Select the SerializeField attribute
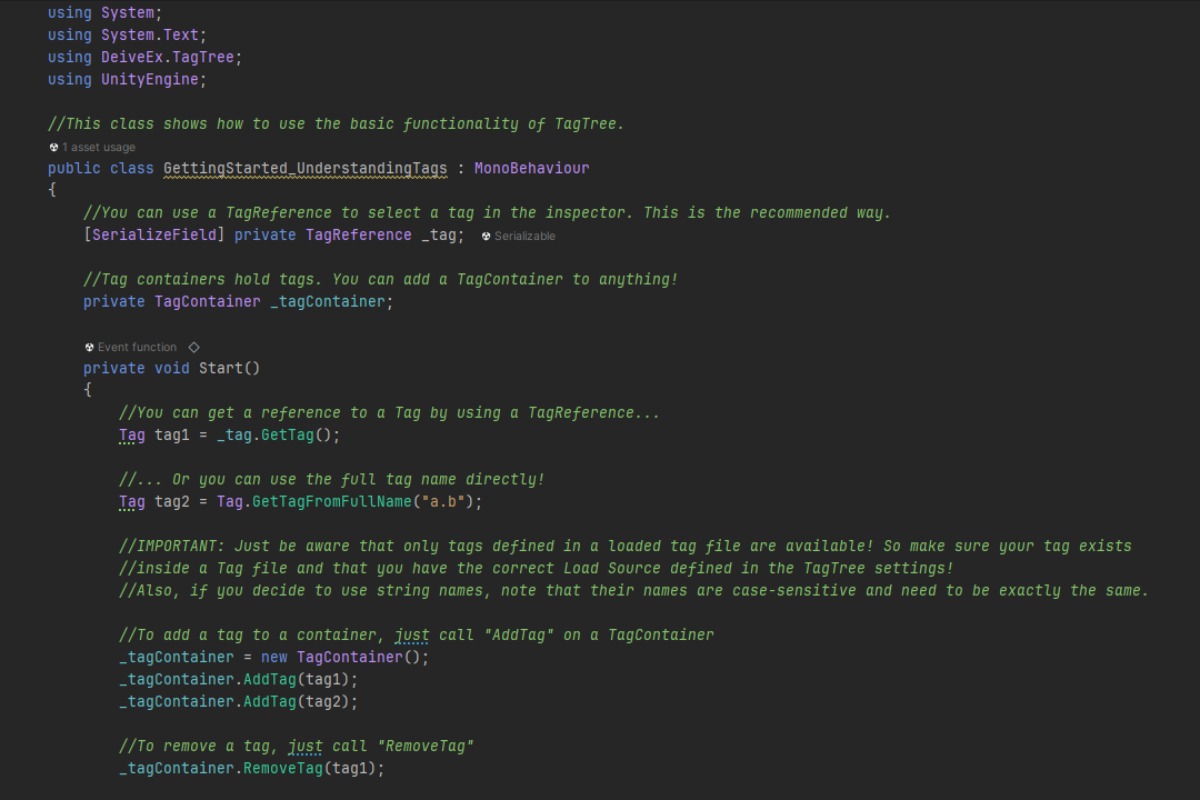Screen dimensions: 1200x800 click(154, 235)
